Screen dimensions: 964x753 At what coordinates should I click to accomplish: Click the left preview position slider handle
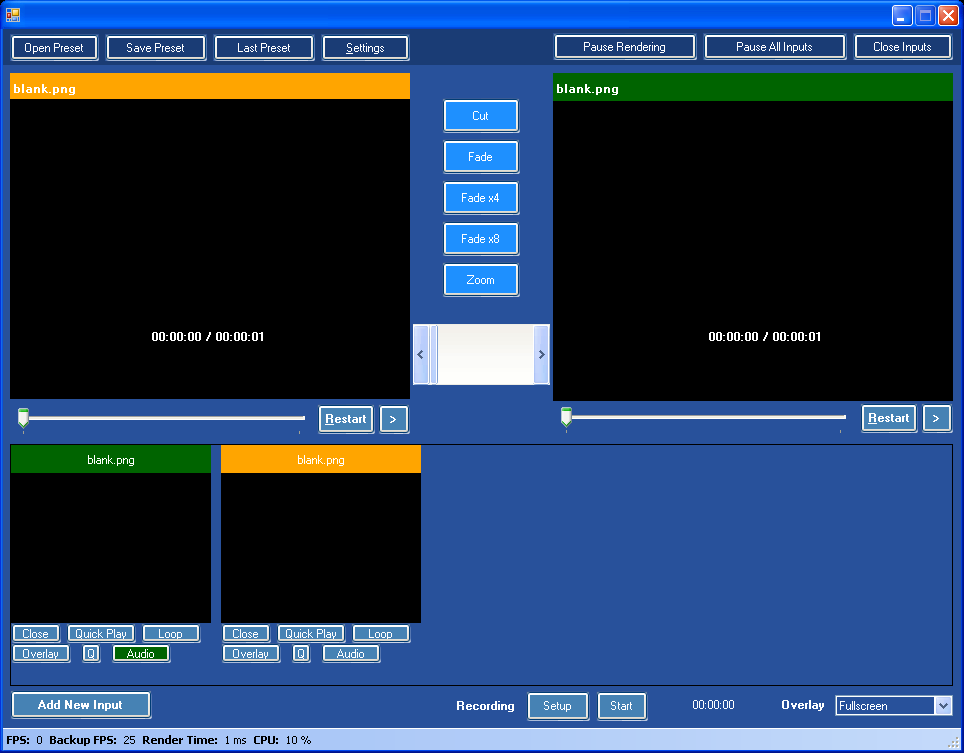coord(23,417)
